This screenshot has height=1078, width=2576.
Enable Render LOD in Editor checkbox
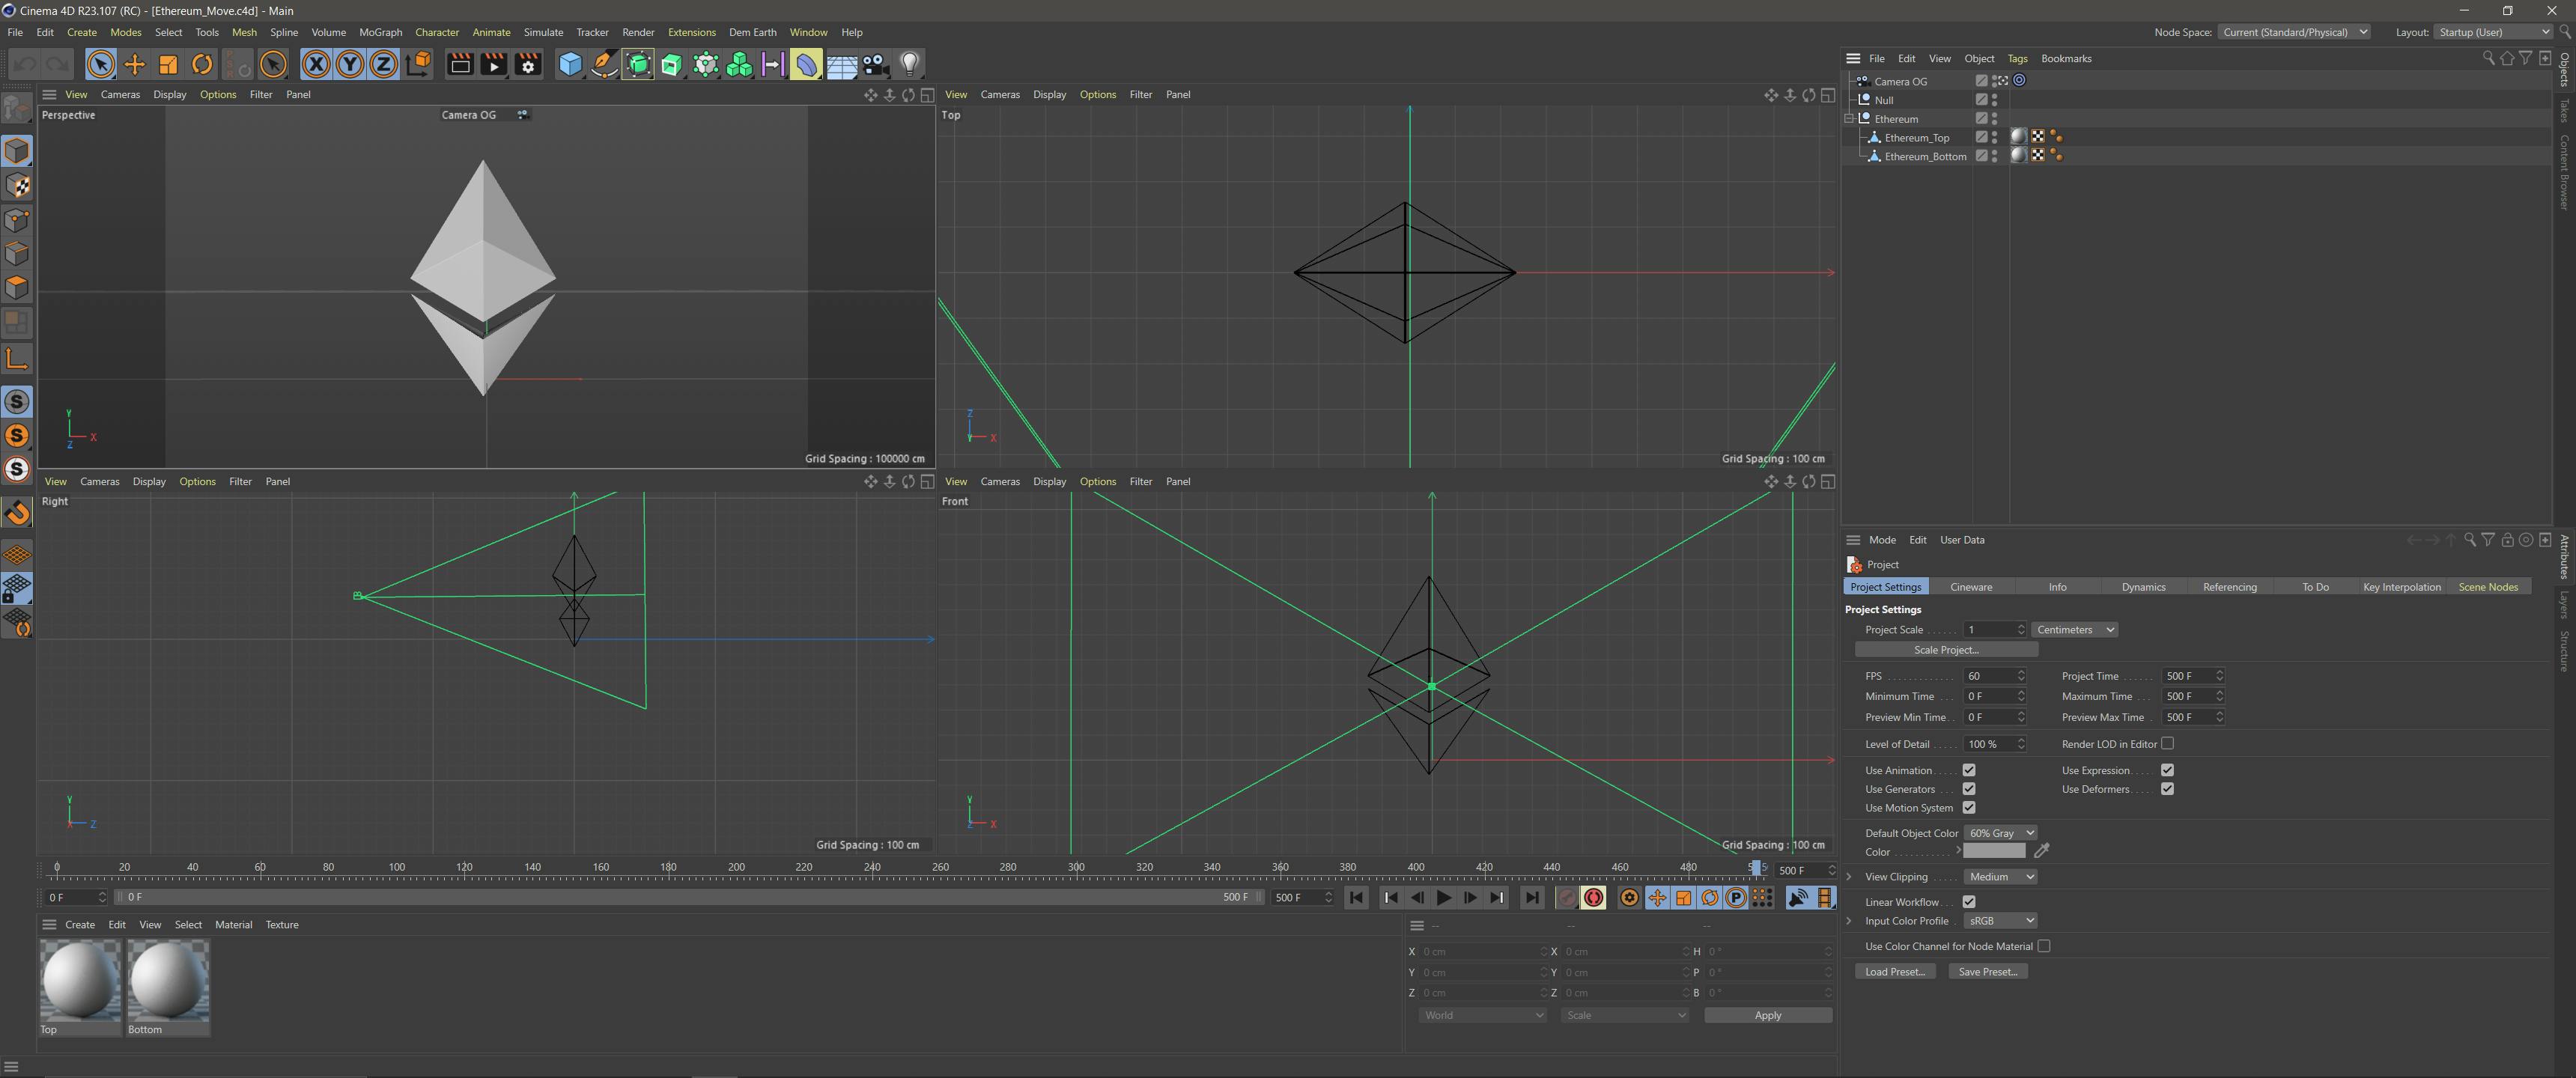click(x=2167, y=743)
